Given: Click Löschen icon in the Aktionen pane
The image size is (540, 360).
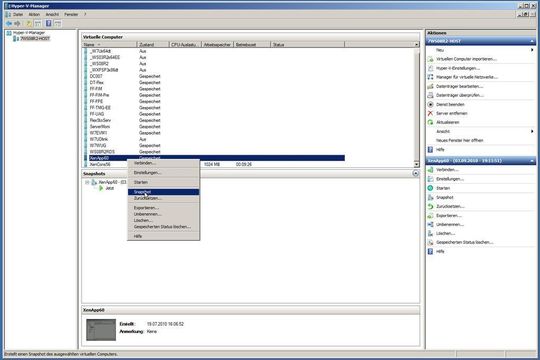Looking at the screenshot, I should [430, 234].
